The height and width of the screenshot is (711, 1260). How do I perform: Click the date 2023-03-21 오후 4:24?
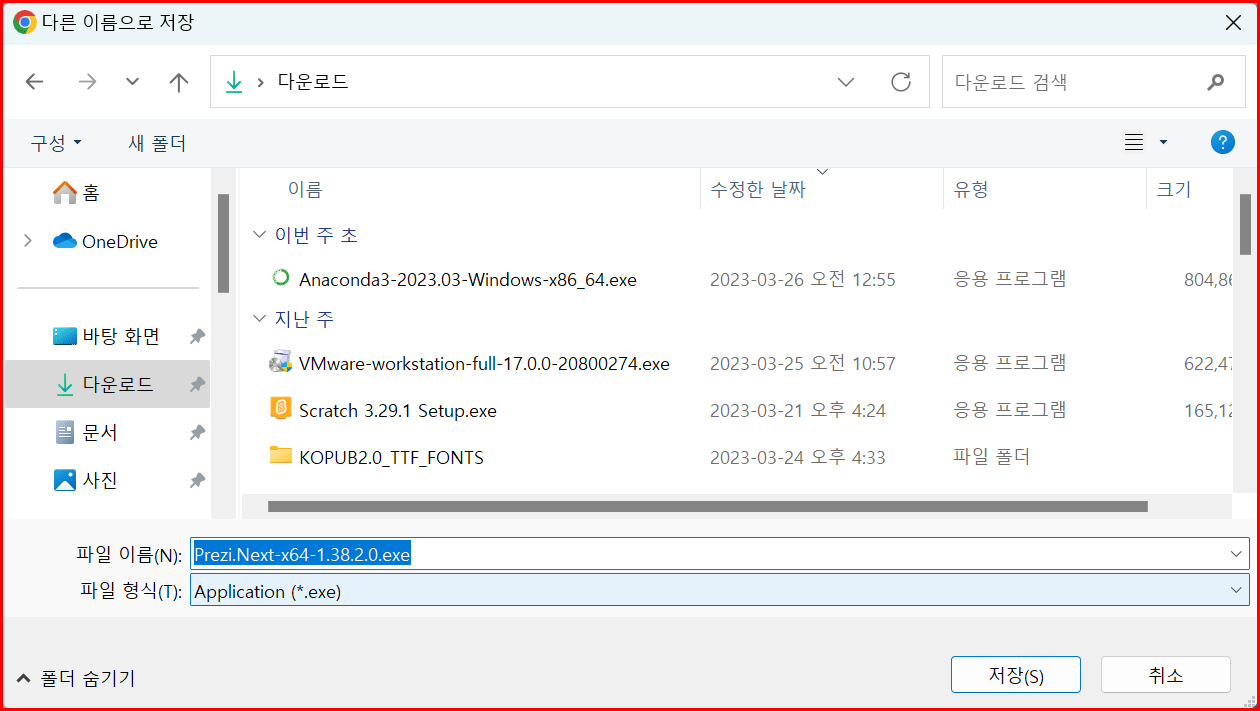tap(797, 410)
